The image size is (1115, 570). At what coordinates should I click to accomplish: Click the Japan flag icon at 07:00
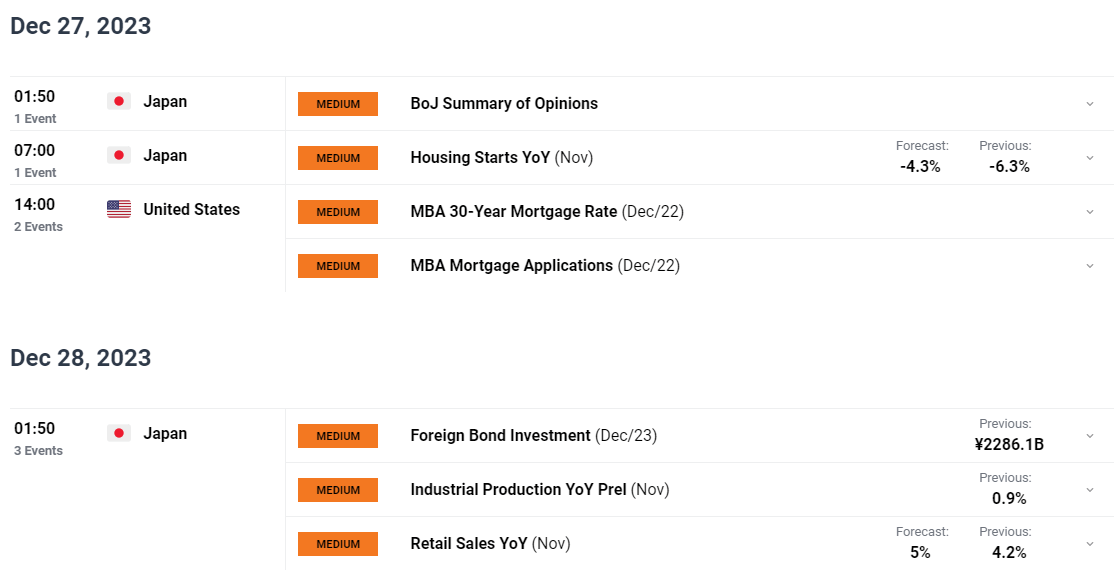tap(119, 156)
